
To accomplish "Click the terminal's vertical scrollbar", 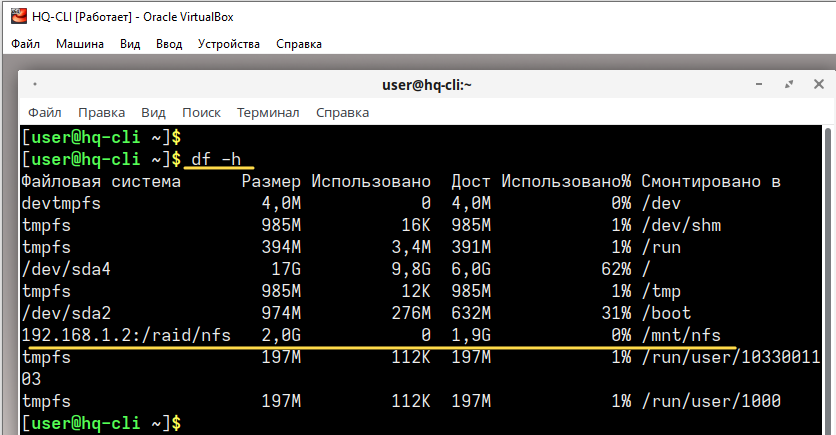I will (x=828, y=280).
